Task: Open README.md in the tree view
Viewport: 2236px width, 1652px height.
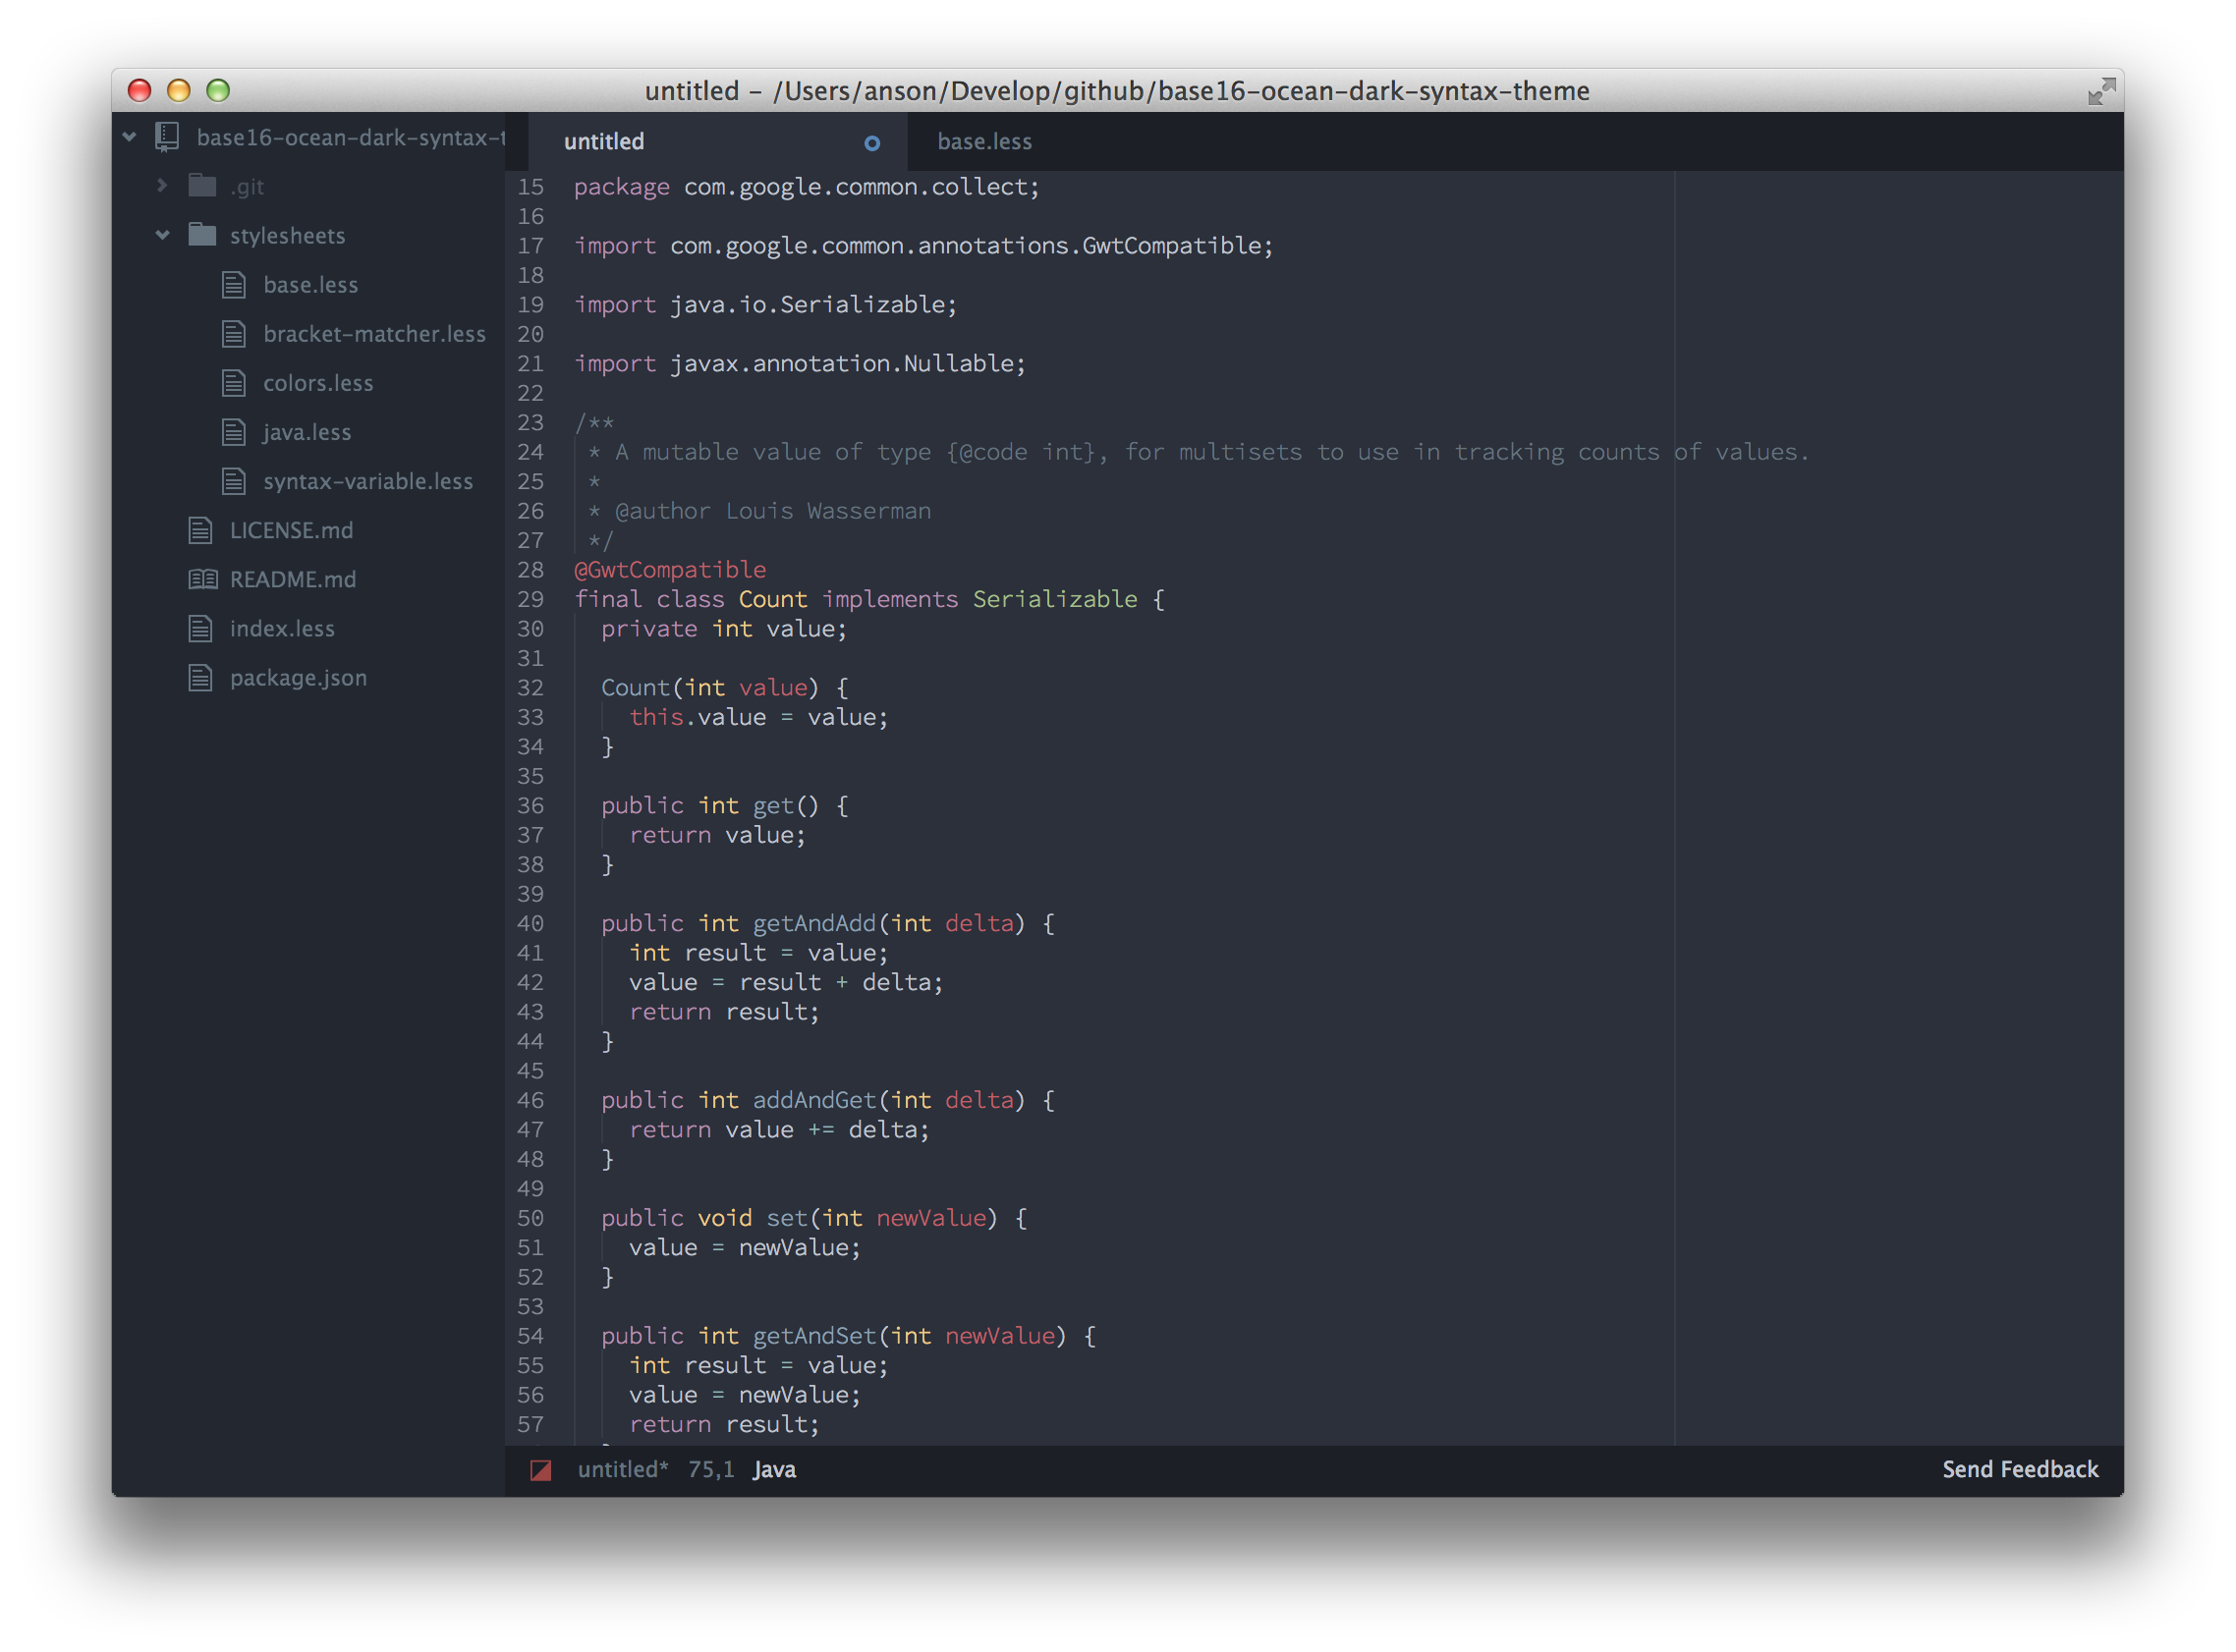Action: coord(293,579)
